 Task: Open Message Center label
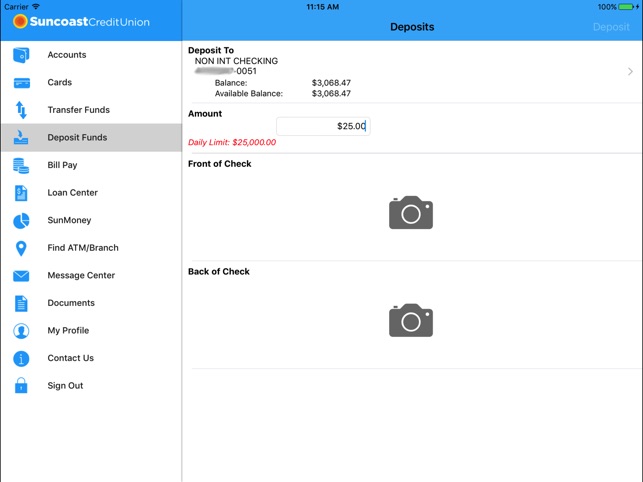(x=81, y=275)
